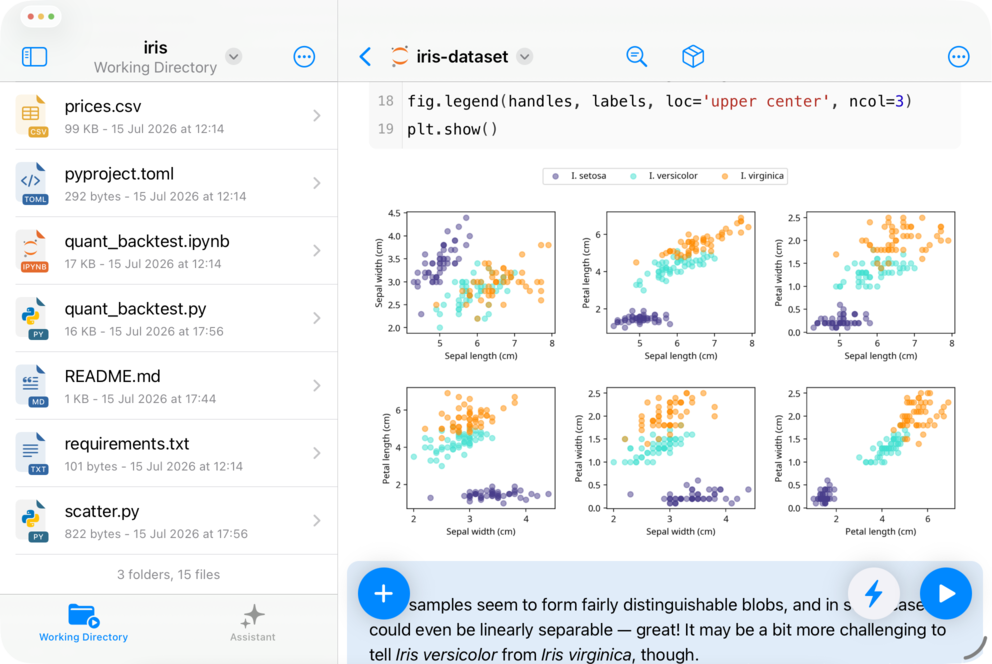
Task: Expand the quant_backtest.ipynb row chevron
Action: (x=317, y=251)
